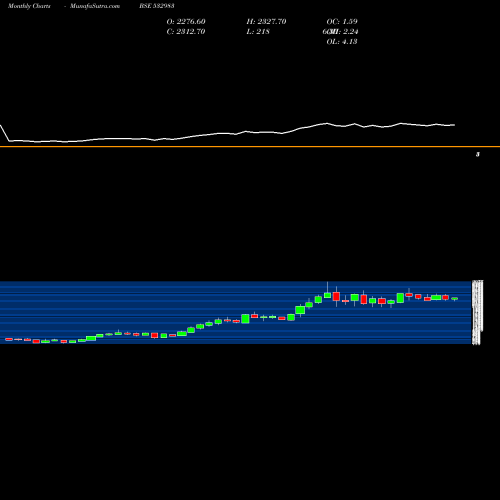Viewport: 500px width, 500px height.
Task: Click the BSE 532983 symbol text
Action: pyautogui.click(x=157, y=6)
